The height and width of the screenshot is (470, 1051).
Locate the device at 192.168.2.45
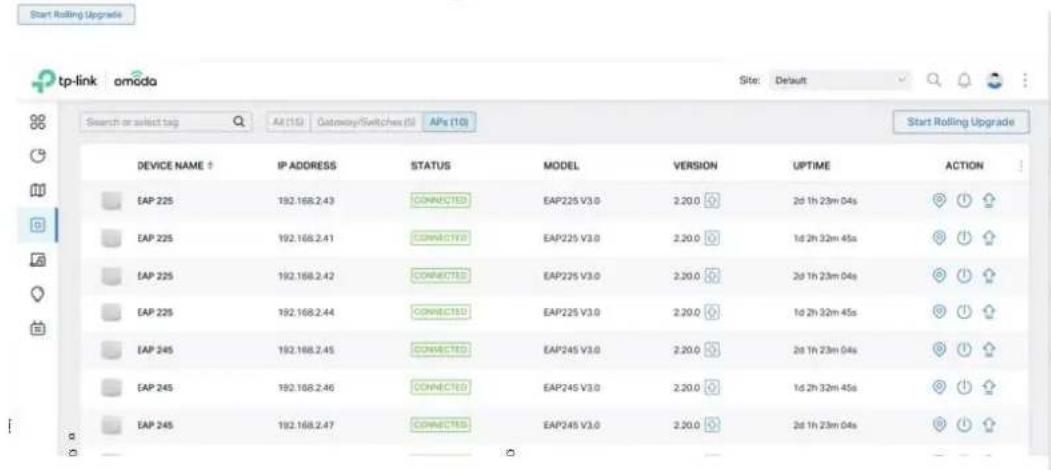[x=939, y=349]
